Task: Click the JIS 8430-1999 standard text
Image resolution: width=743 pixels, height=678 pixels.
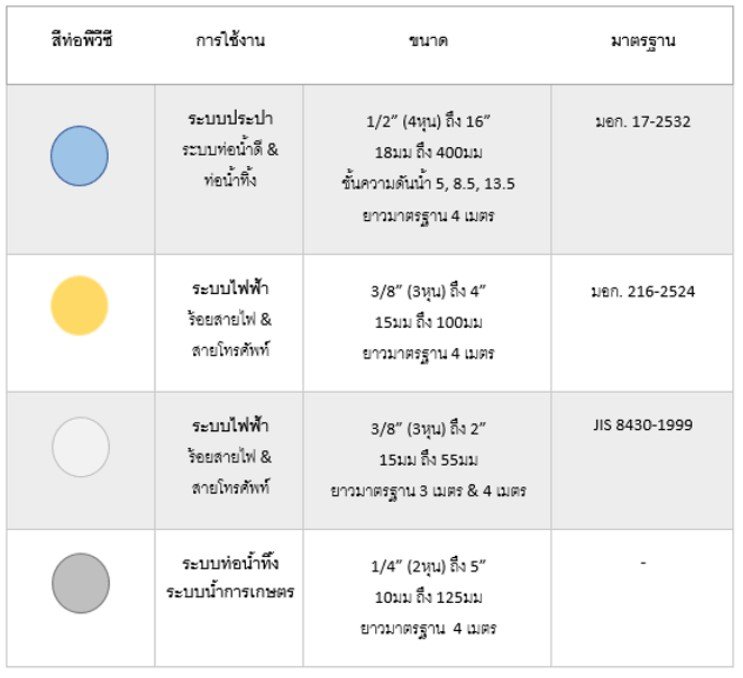Action: pos(642,425)
